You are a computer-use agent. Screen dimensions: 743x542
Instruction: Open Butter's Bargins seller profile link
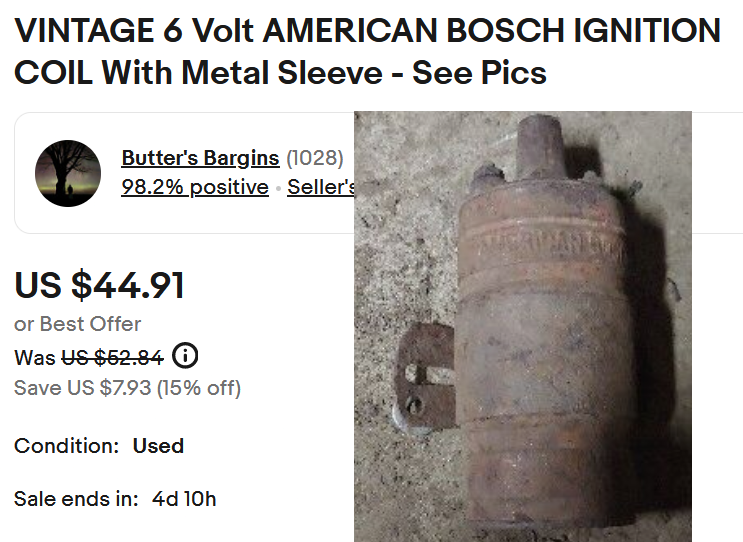(x=200, y=158)
